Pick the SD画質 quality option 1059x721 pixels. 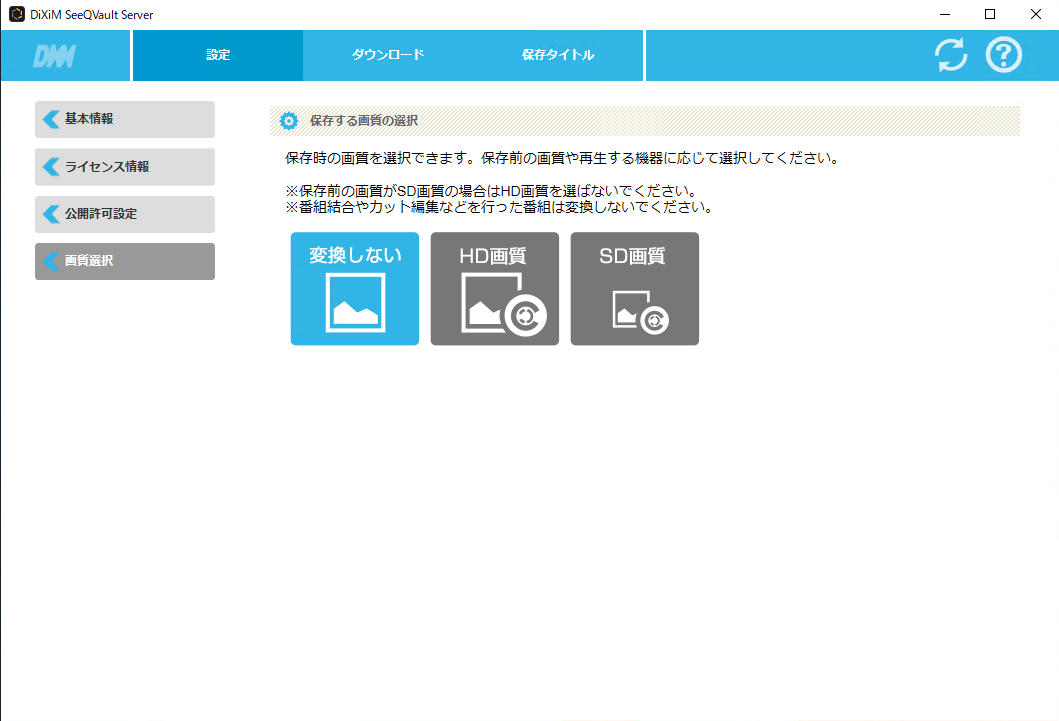[x=634, y=289]
